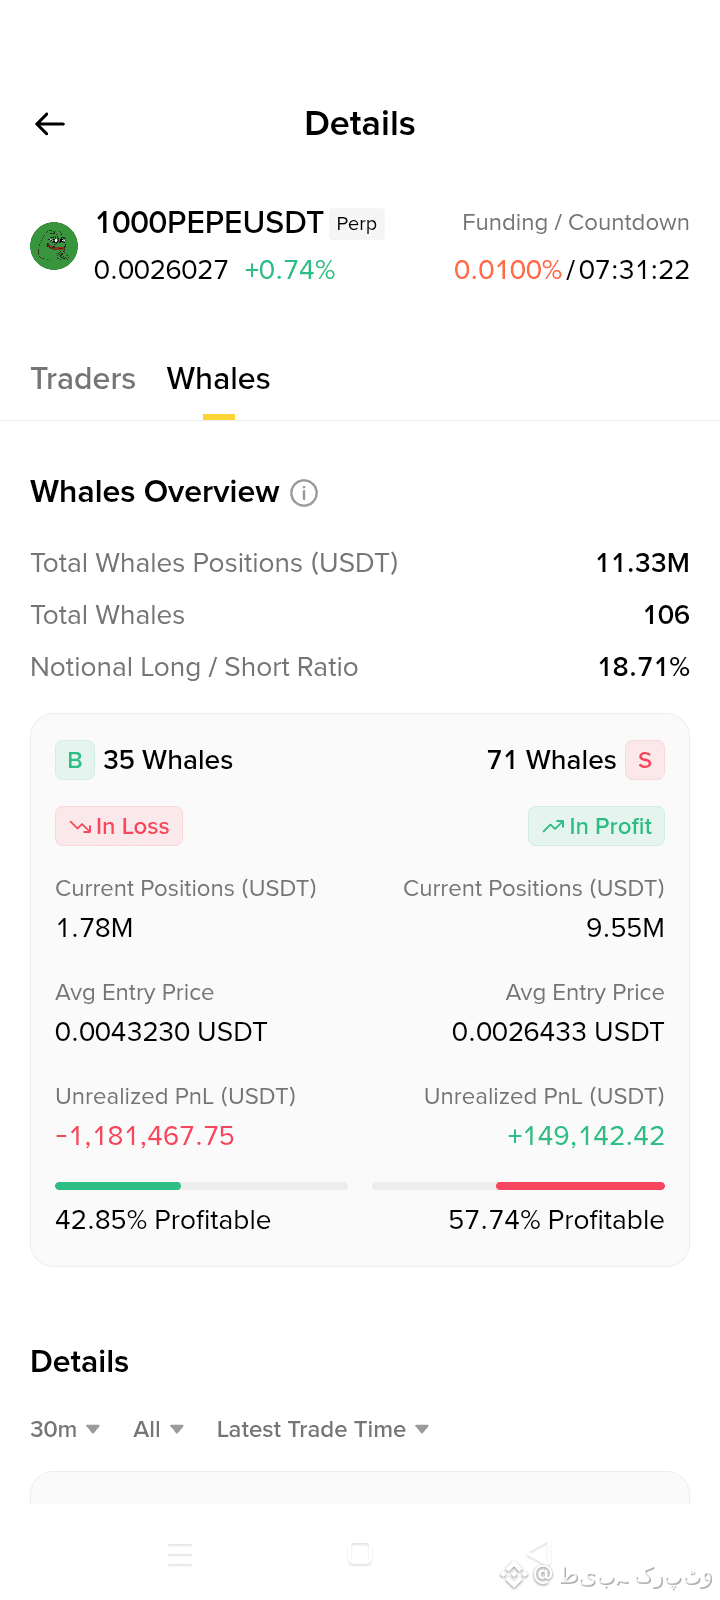Tap the back arrow icon
720x1600 pixels.
point(50,124)
